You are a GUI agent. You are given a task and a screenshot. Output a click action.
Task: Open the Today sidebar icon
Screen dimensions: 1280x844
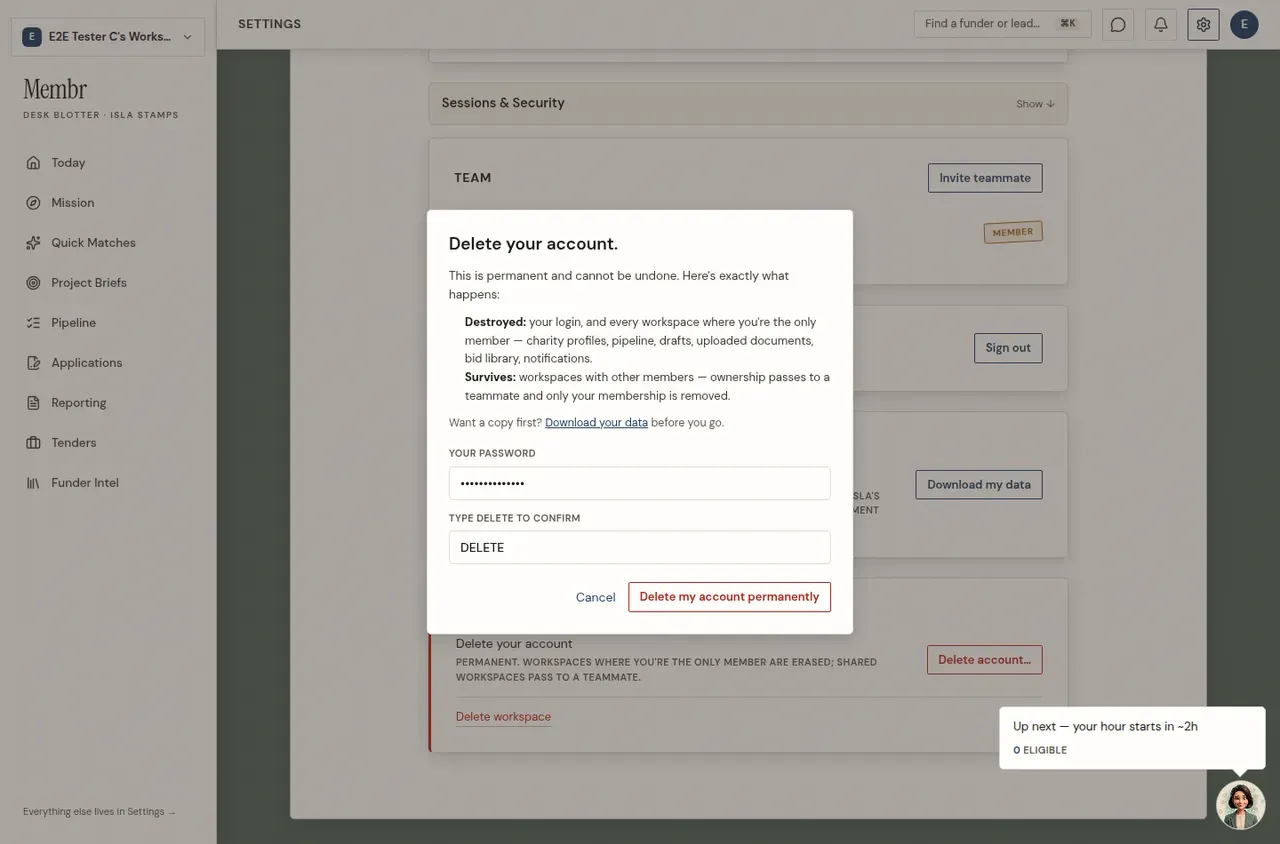33,163
